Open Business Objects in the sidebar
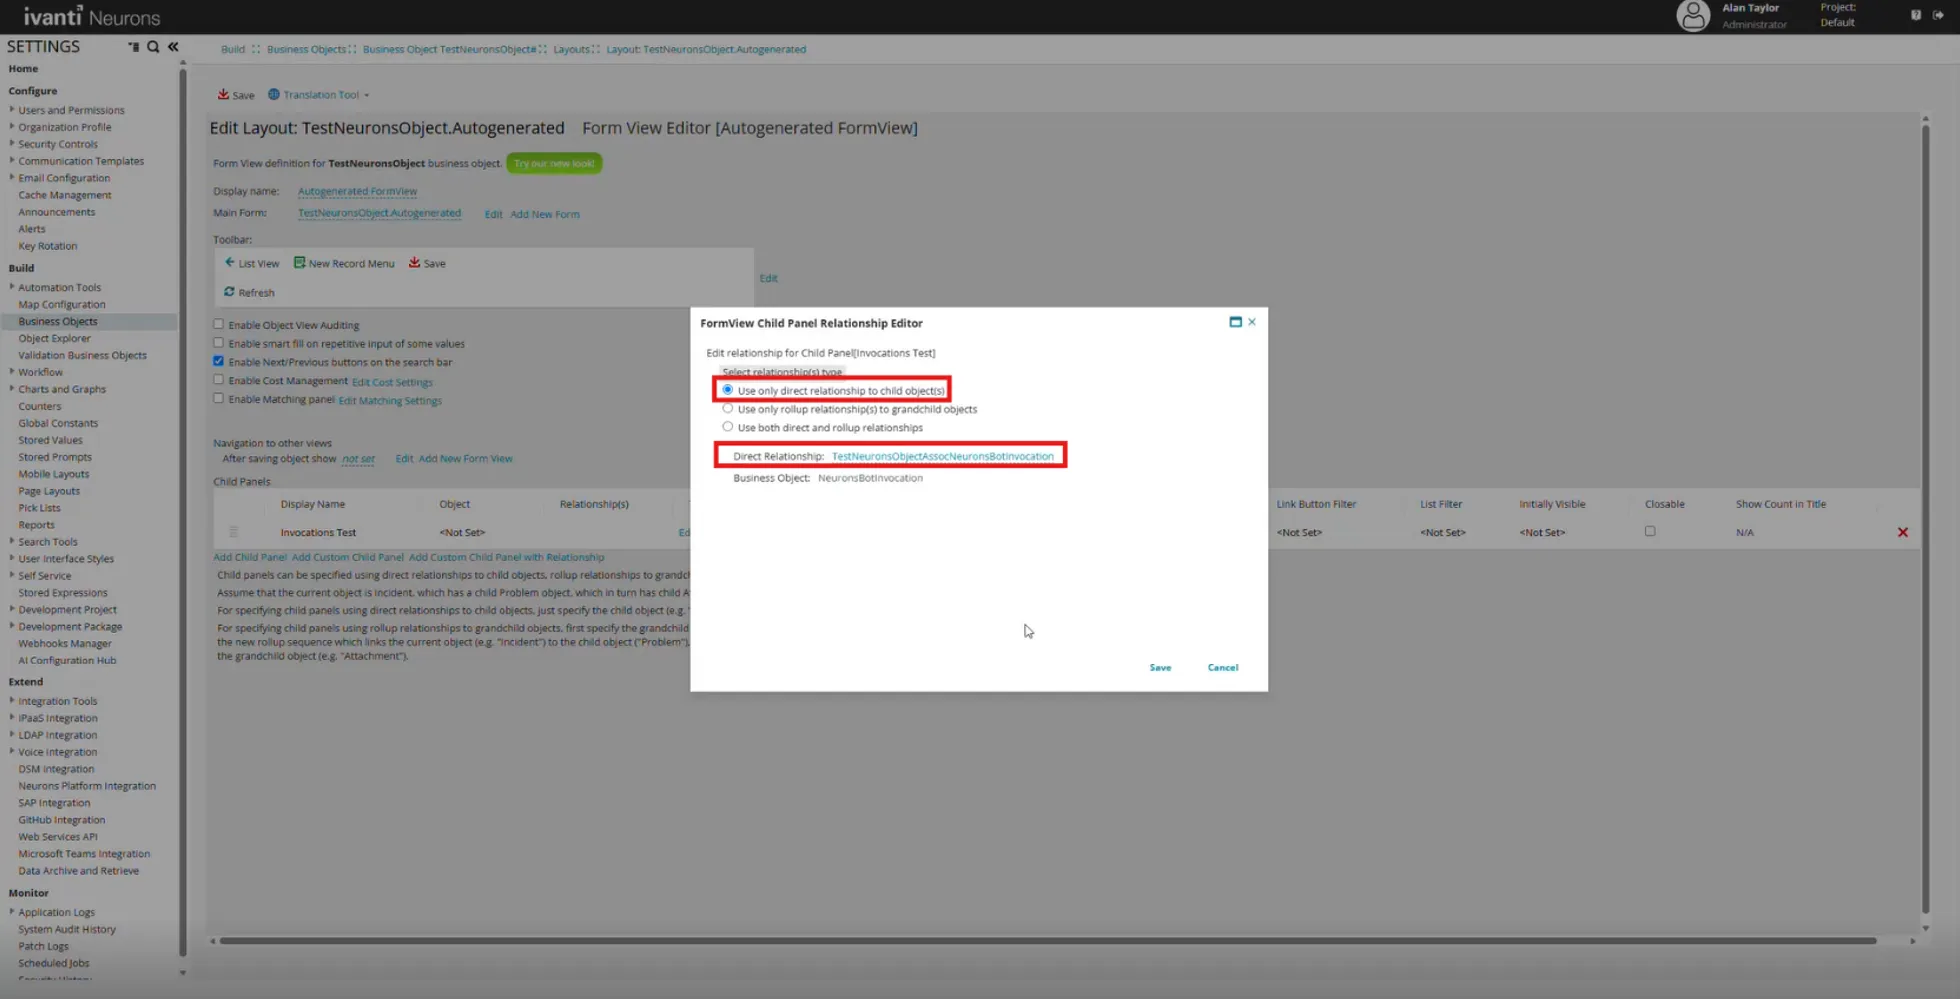This screenshot has width=1960, height=999. pos(58,321)
